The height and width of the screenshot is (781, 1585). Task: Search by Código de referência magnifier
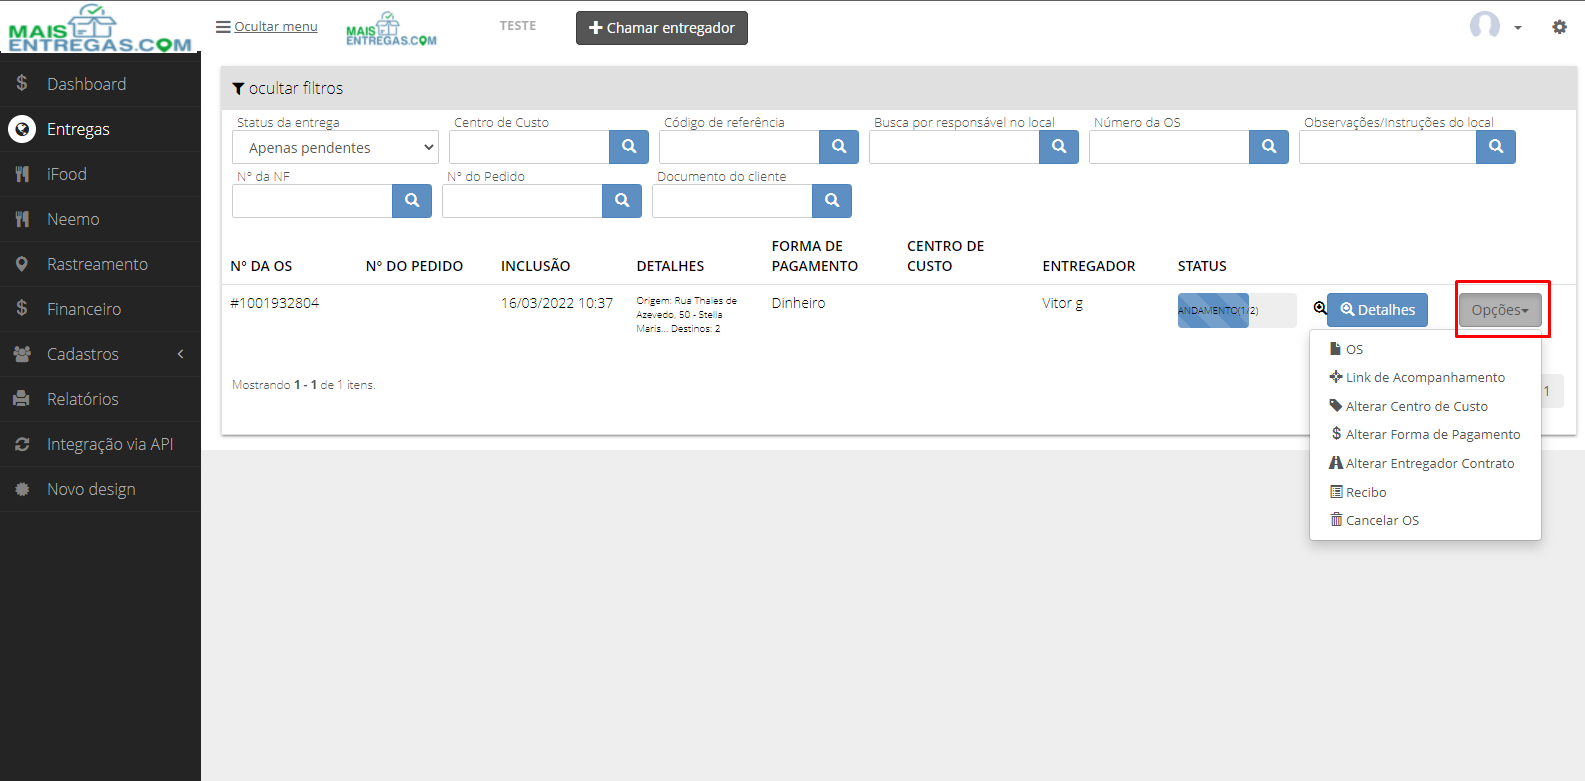click(839, 147)
